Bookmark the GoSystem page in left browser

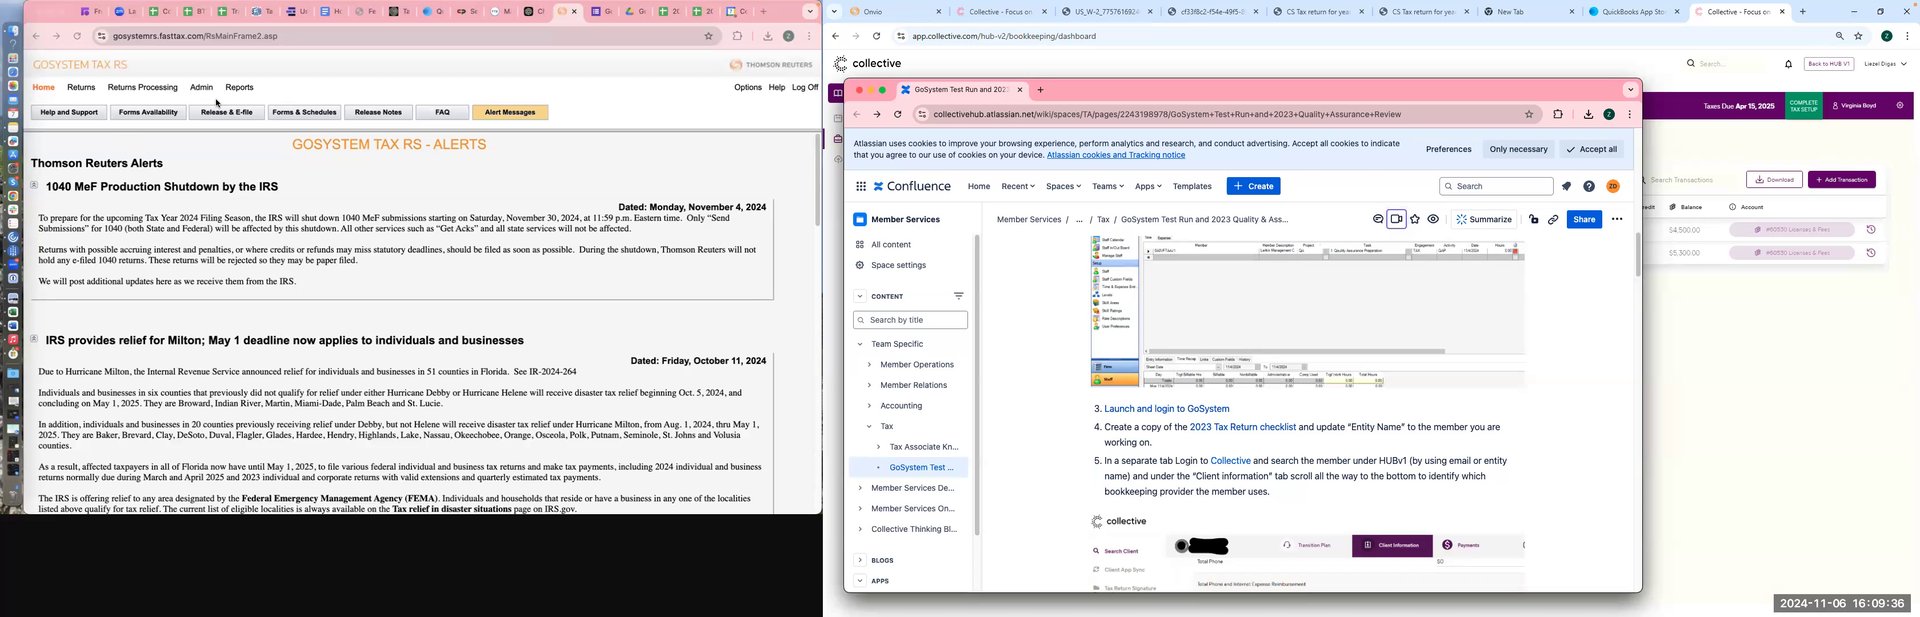(x=709, y=36)
